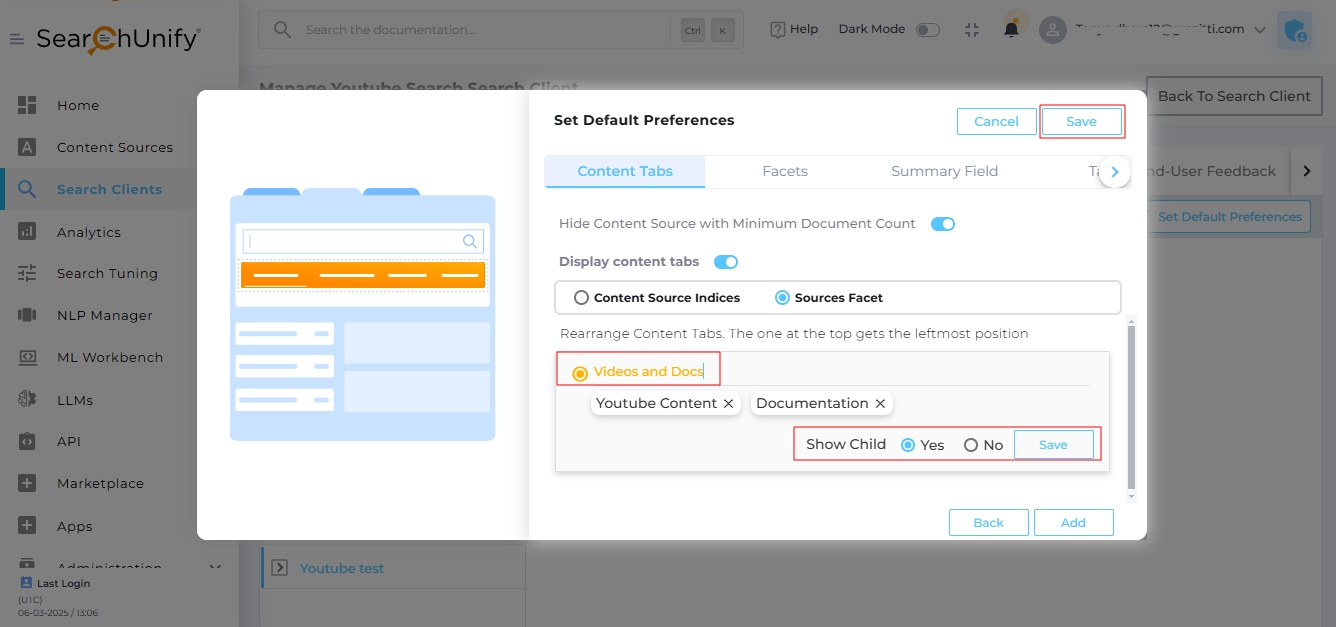
Task: Click the shield icon at top right
Action: tap(1295, 30)
